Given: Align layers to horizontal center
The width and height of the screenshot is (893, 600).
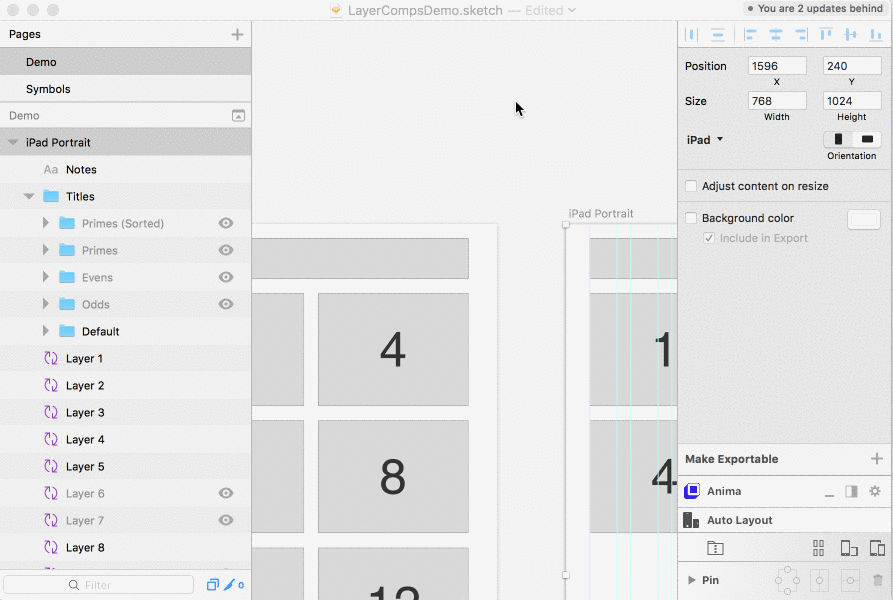Looking at the screenshot, I should pos(776,35).
